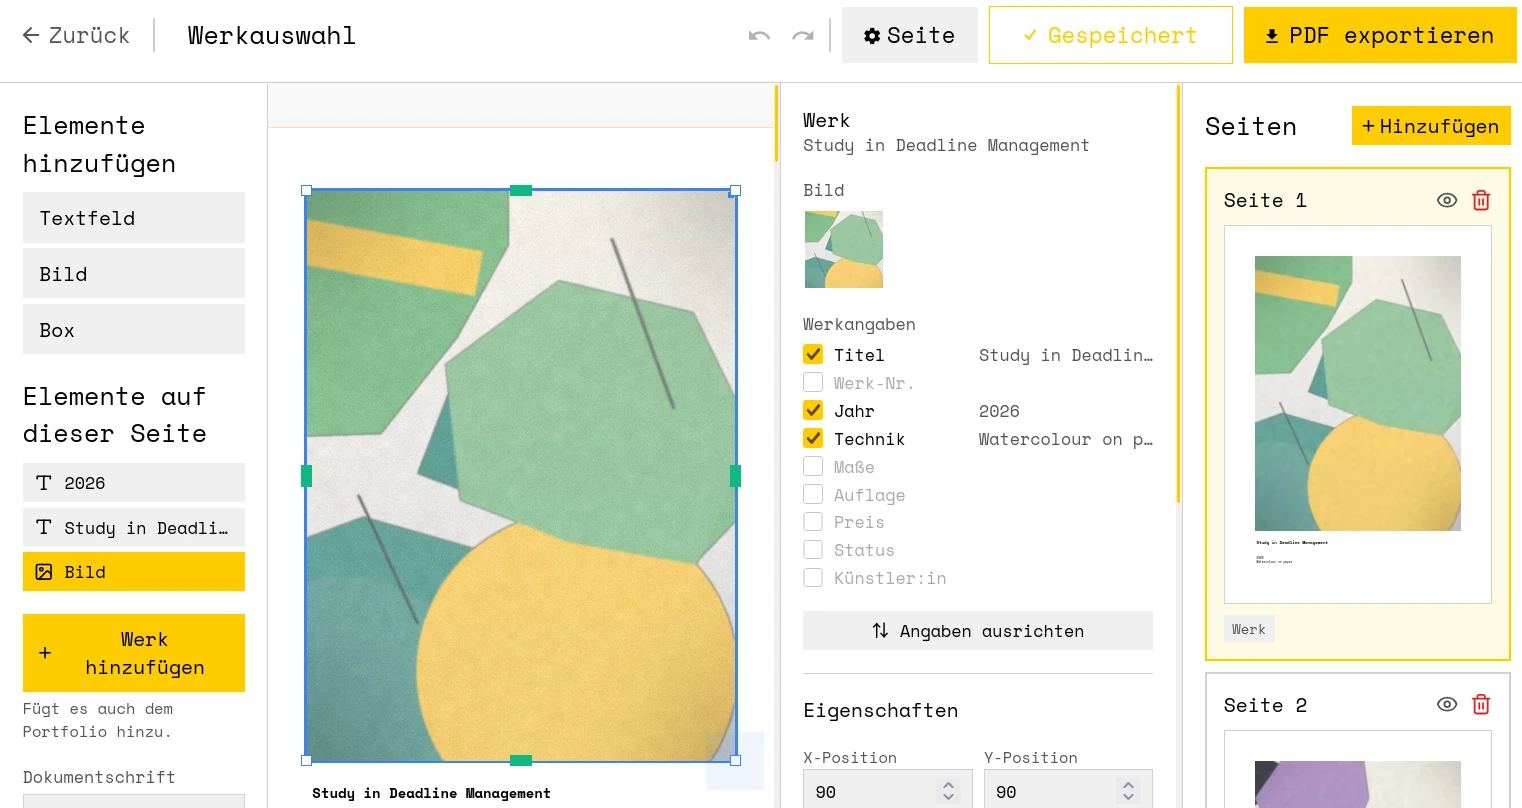Click Angaben ausrichten button
The image size is (1522, 808).
[978, 631]
